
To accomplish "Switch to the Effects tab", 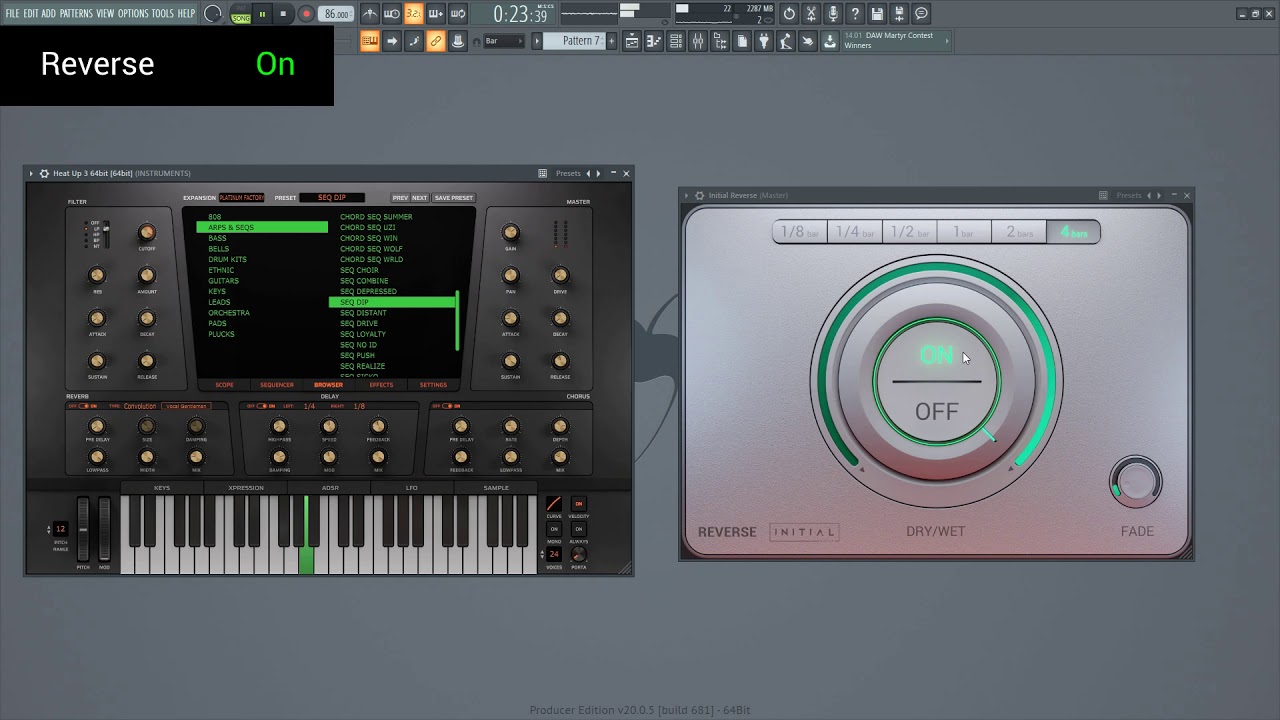I will click(x=381, y=385).
